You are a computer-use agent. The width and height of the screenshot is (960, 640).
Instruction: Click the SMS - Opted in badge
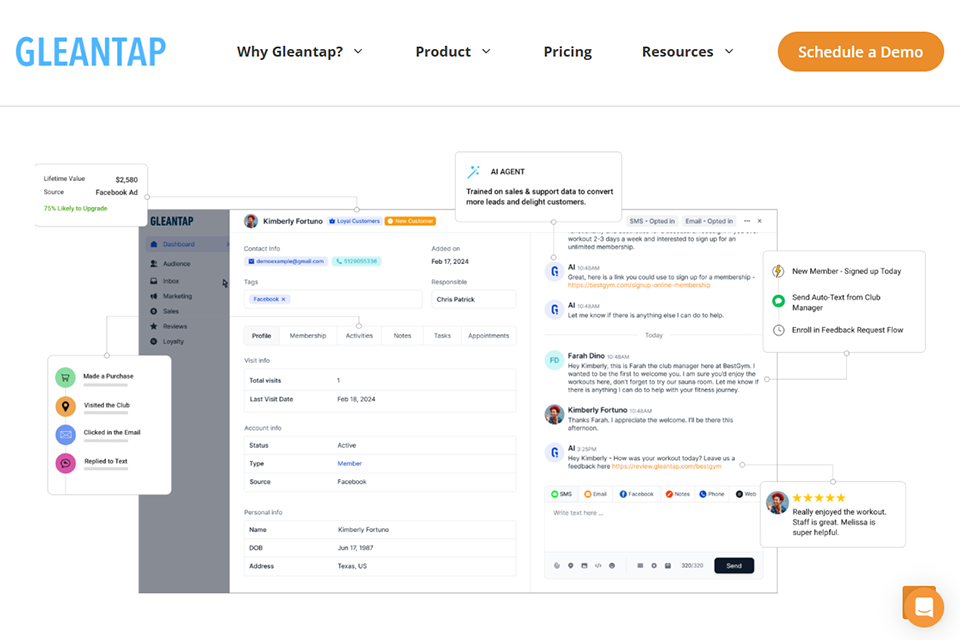(652, 221)
